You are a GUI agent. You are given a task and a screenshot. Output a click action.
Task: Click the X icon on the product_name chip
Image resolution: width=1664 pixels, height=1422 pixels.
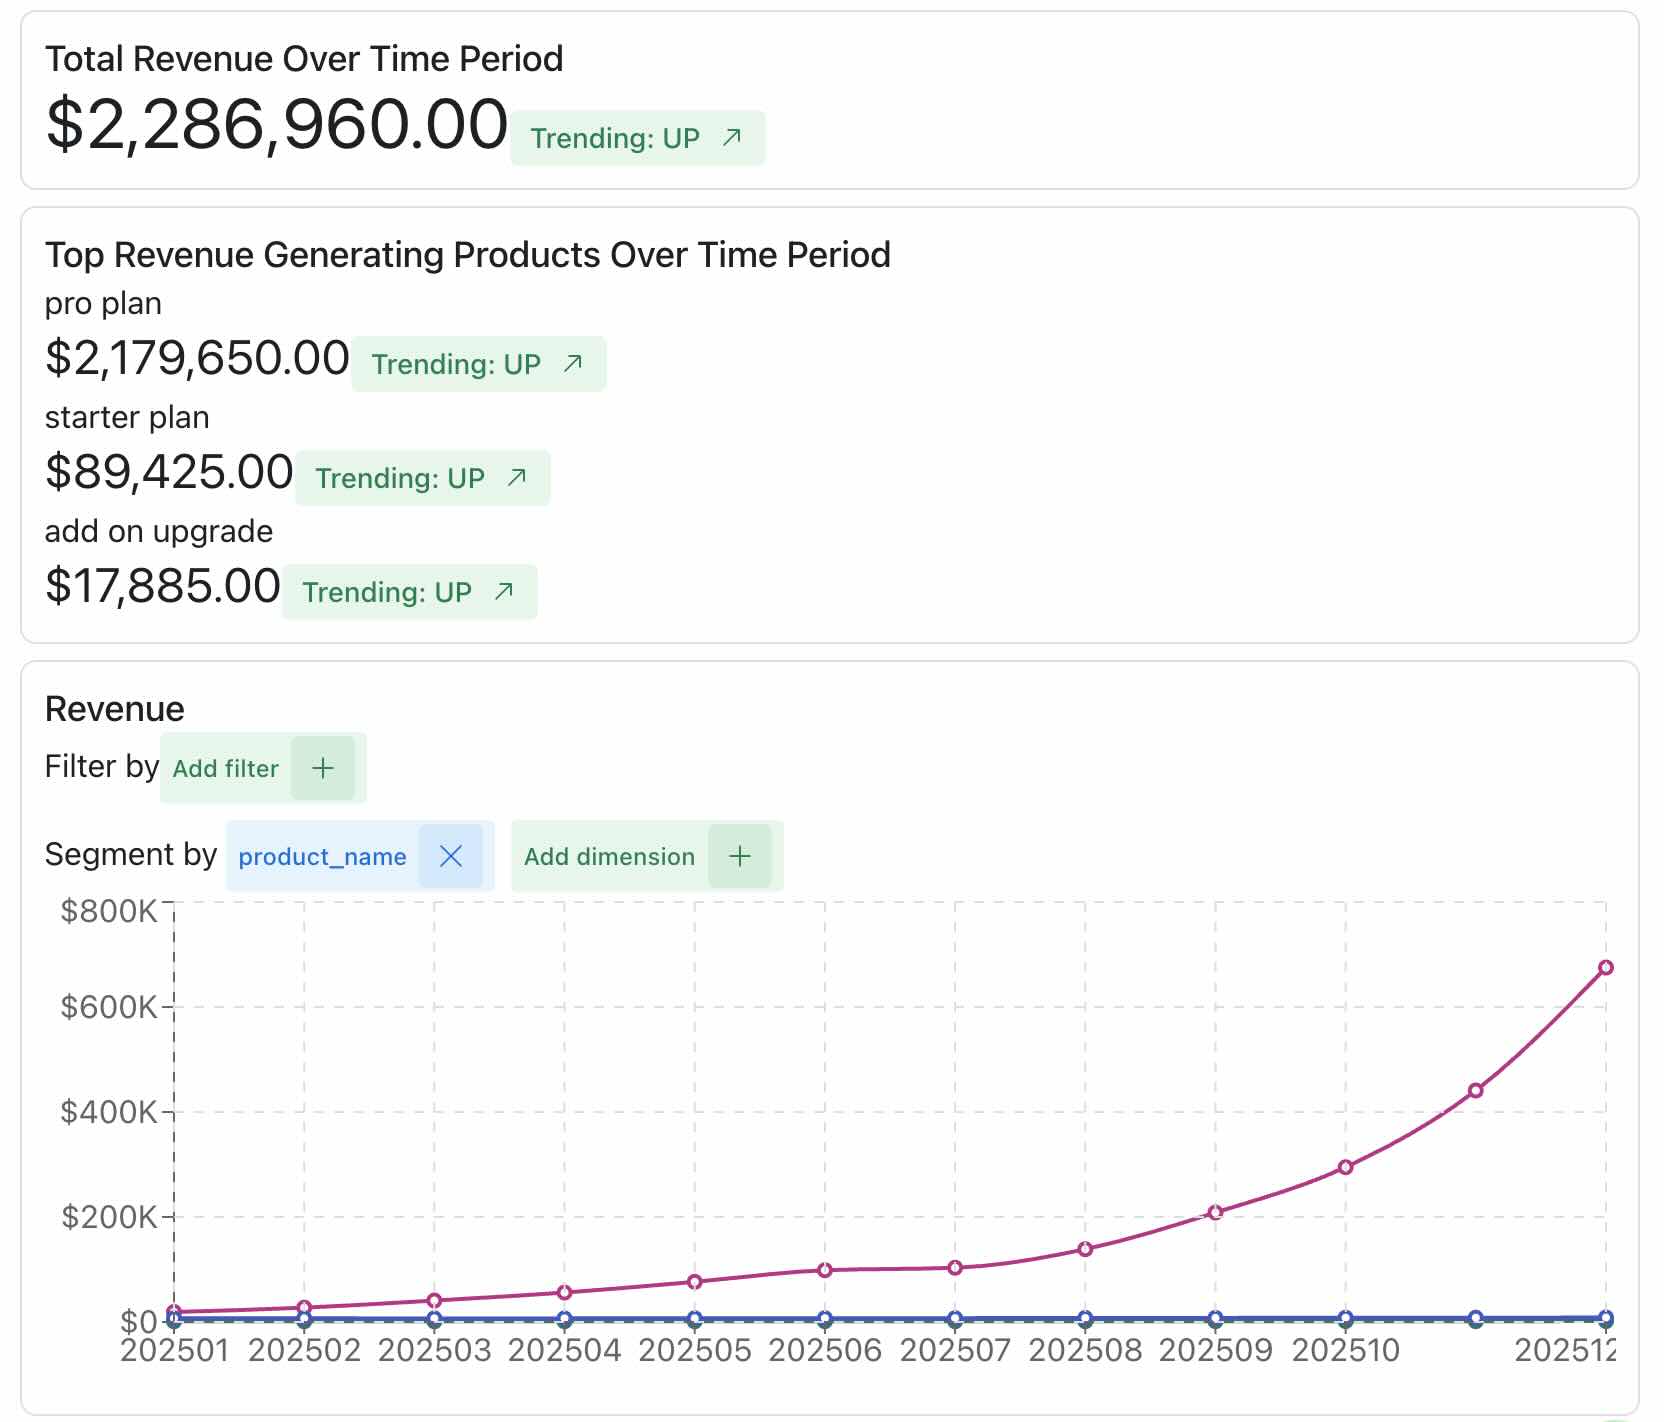pyautogui.click(x=452, y=856)
